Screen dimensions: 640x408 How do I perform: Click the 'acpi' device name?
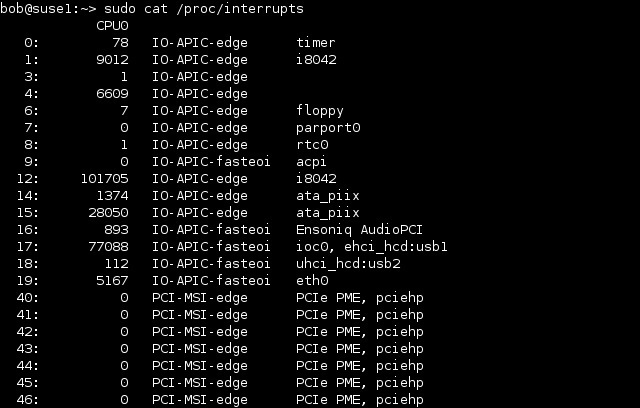coord(311,162)
